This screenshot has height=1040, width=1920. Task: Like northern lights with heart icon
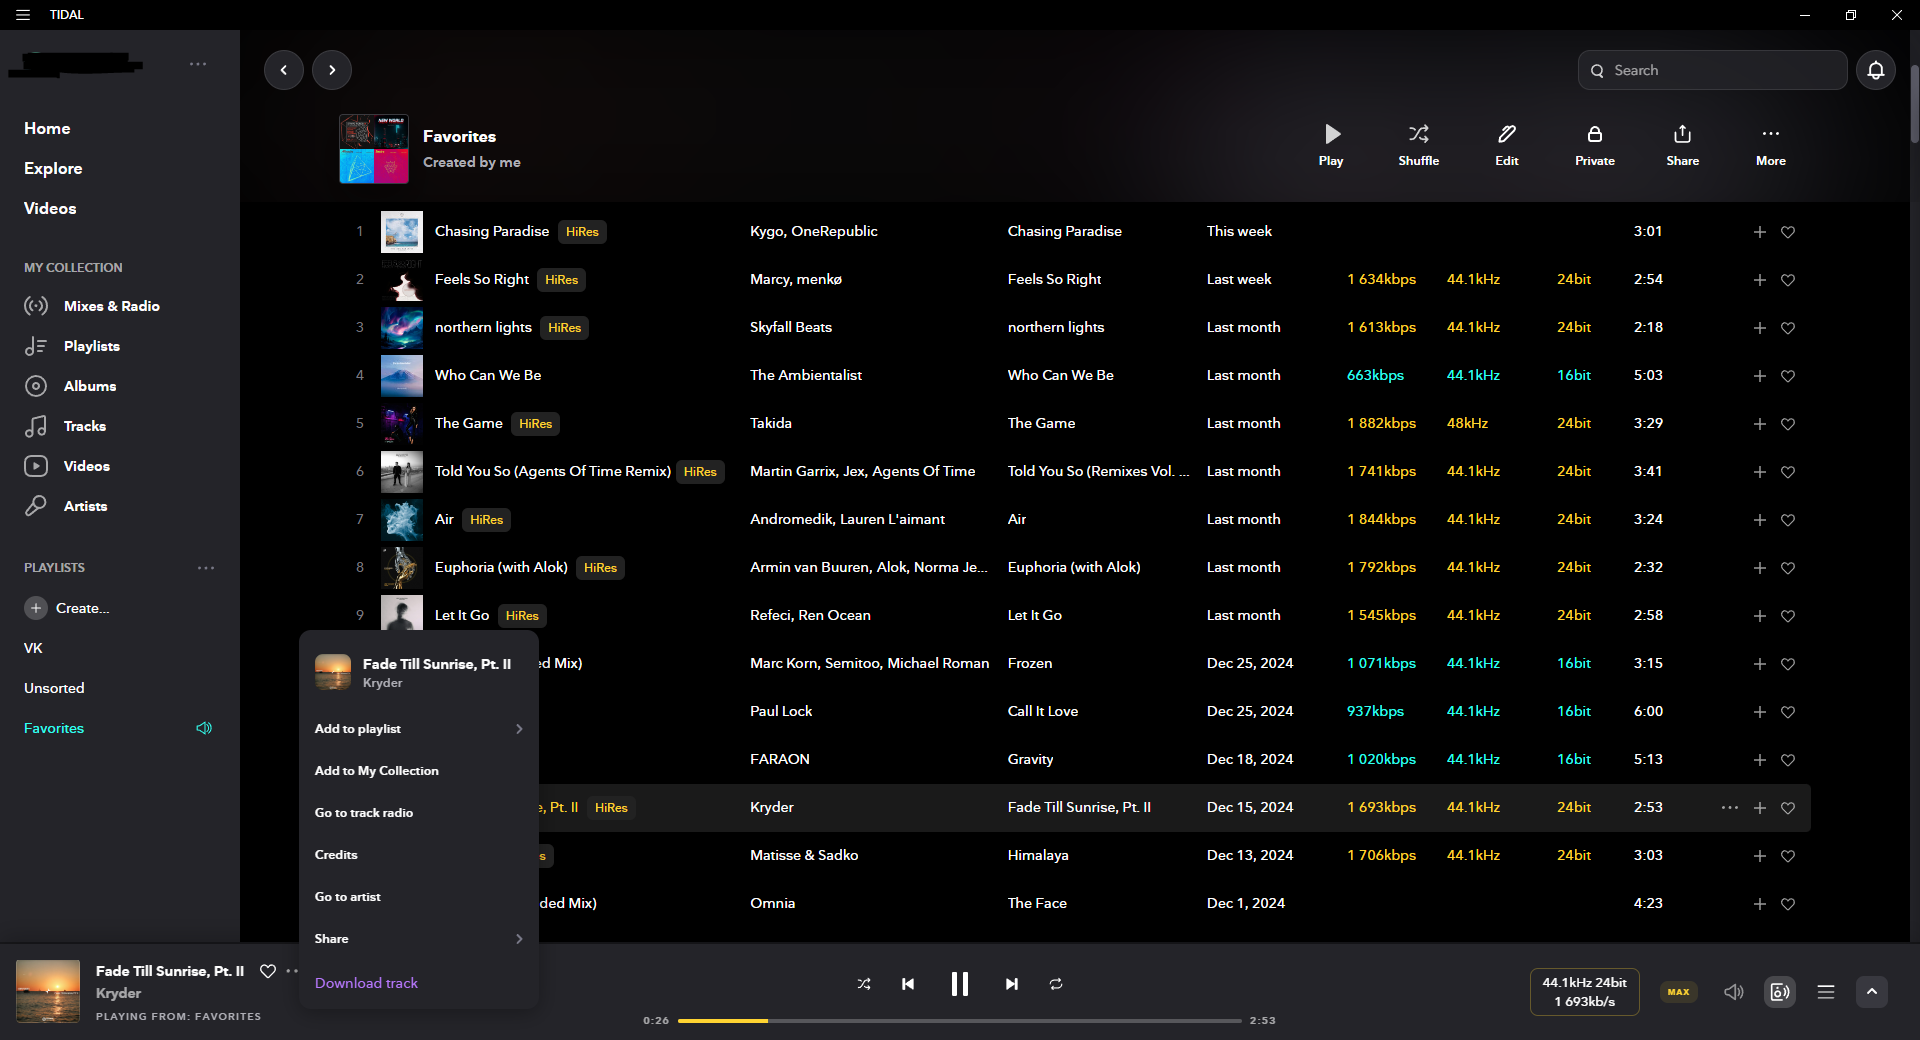coord(1788,328)
